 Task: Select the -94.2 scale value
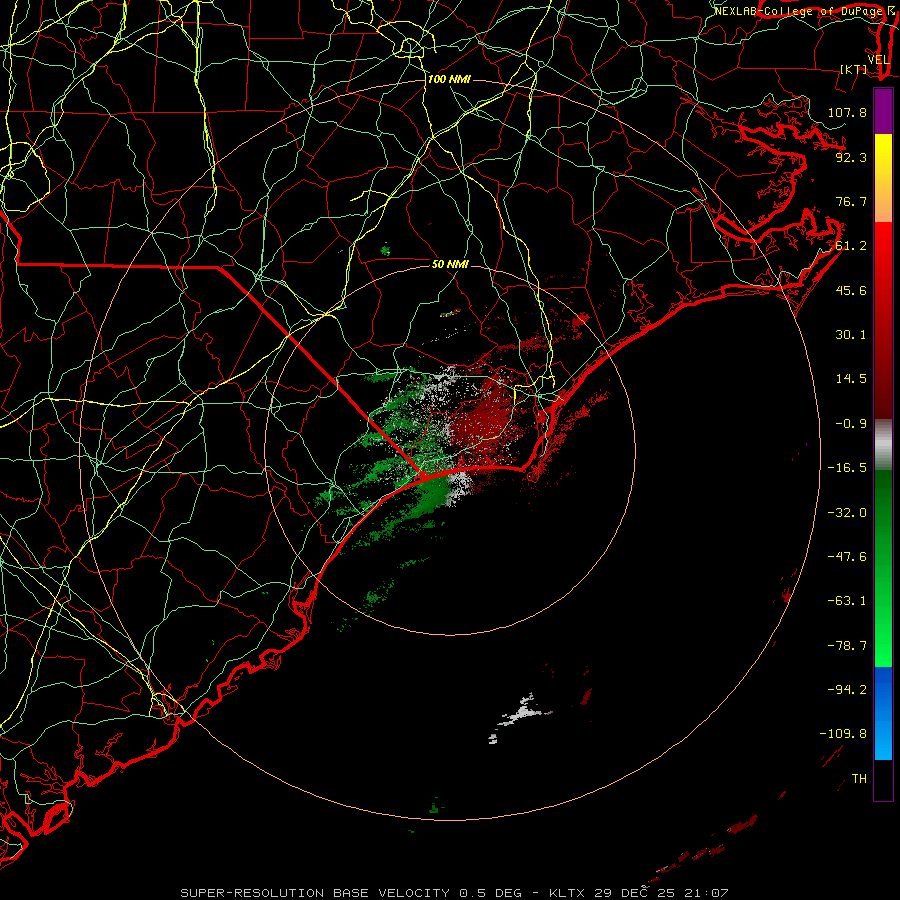pyautogui.click(x=847, y=690)
